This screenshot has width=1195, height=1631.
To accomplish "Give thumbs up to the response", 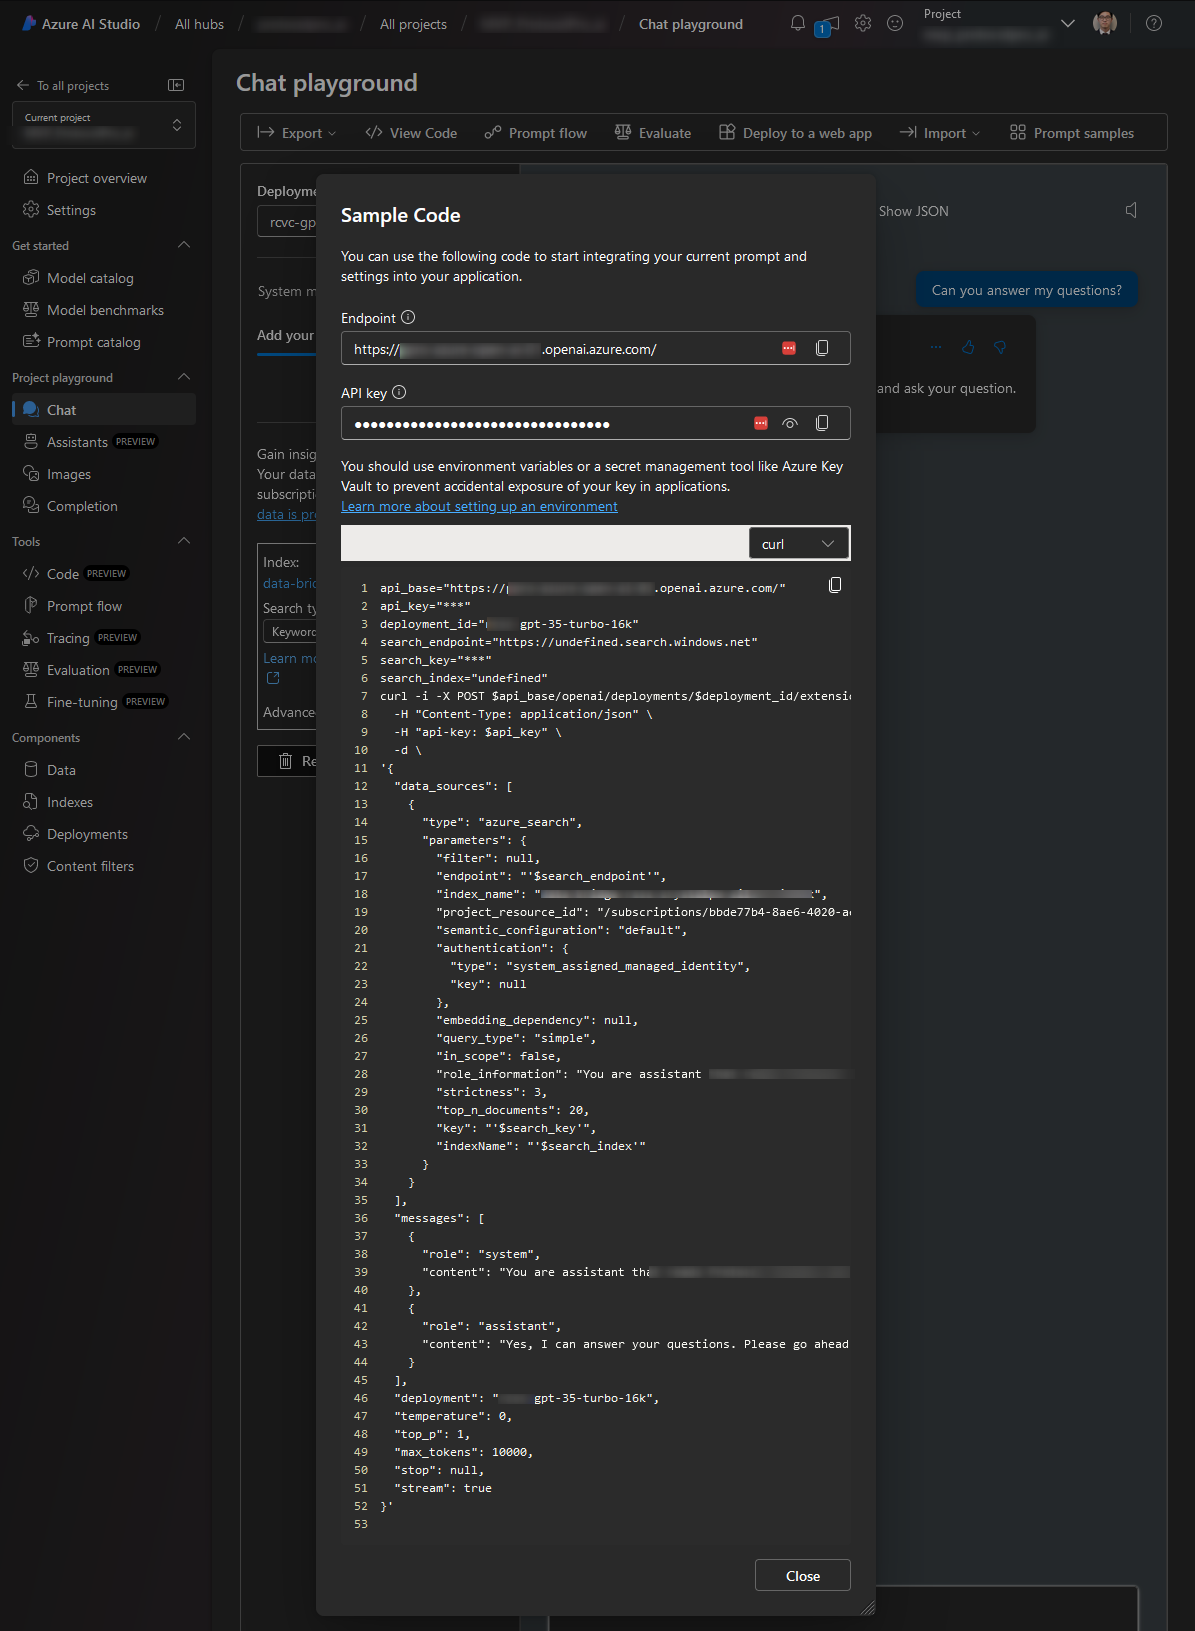I will 968,347.
